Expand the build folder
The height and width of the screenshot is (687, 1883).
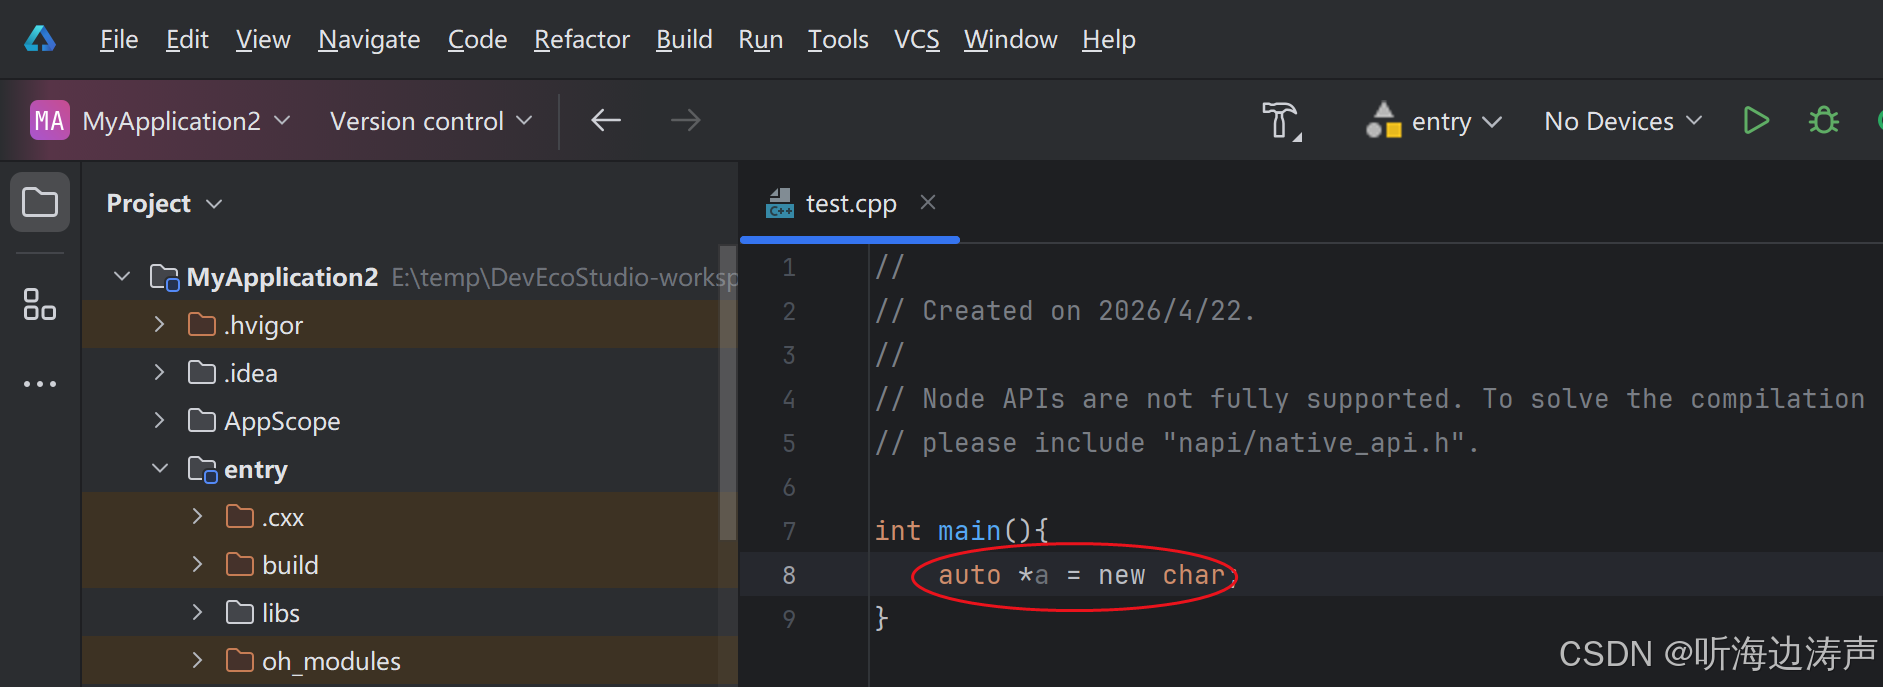tap(197, 564)
